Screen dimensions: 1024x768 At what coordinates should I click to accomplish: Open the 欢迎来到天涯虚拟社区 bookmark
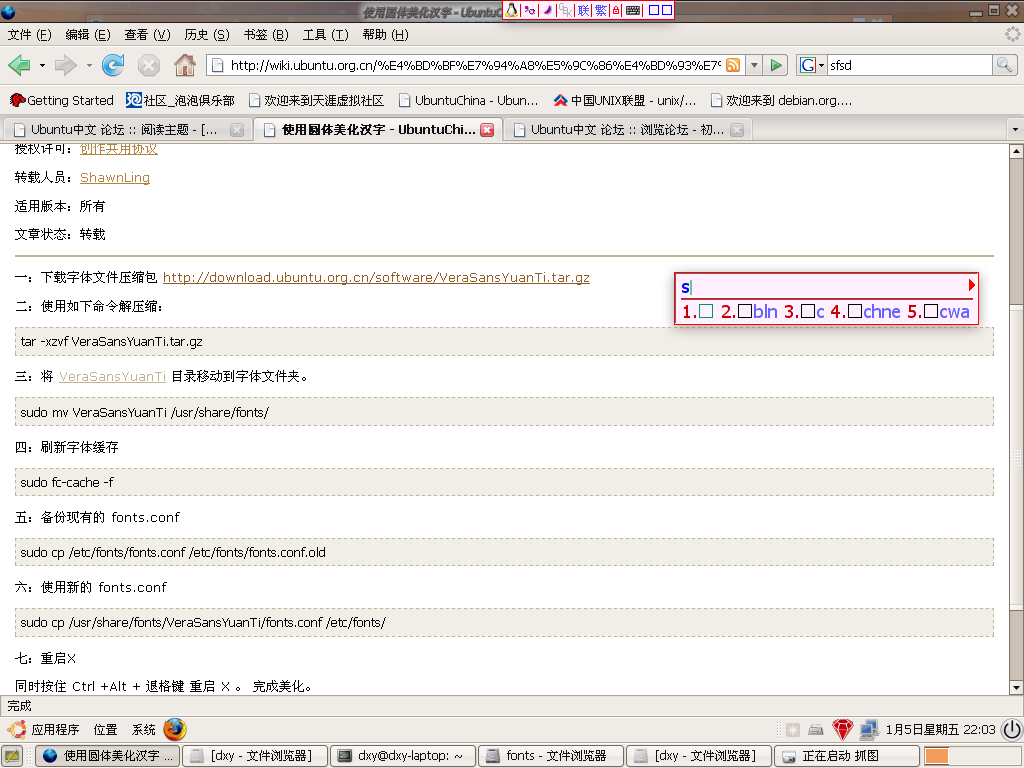point(316,100)
